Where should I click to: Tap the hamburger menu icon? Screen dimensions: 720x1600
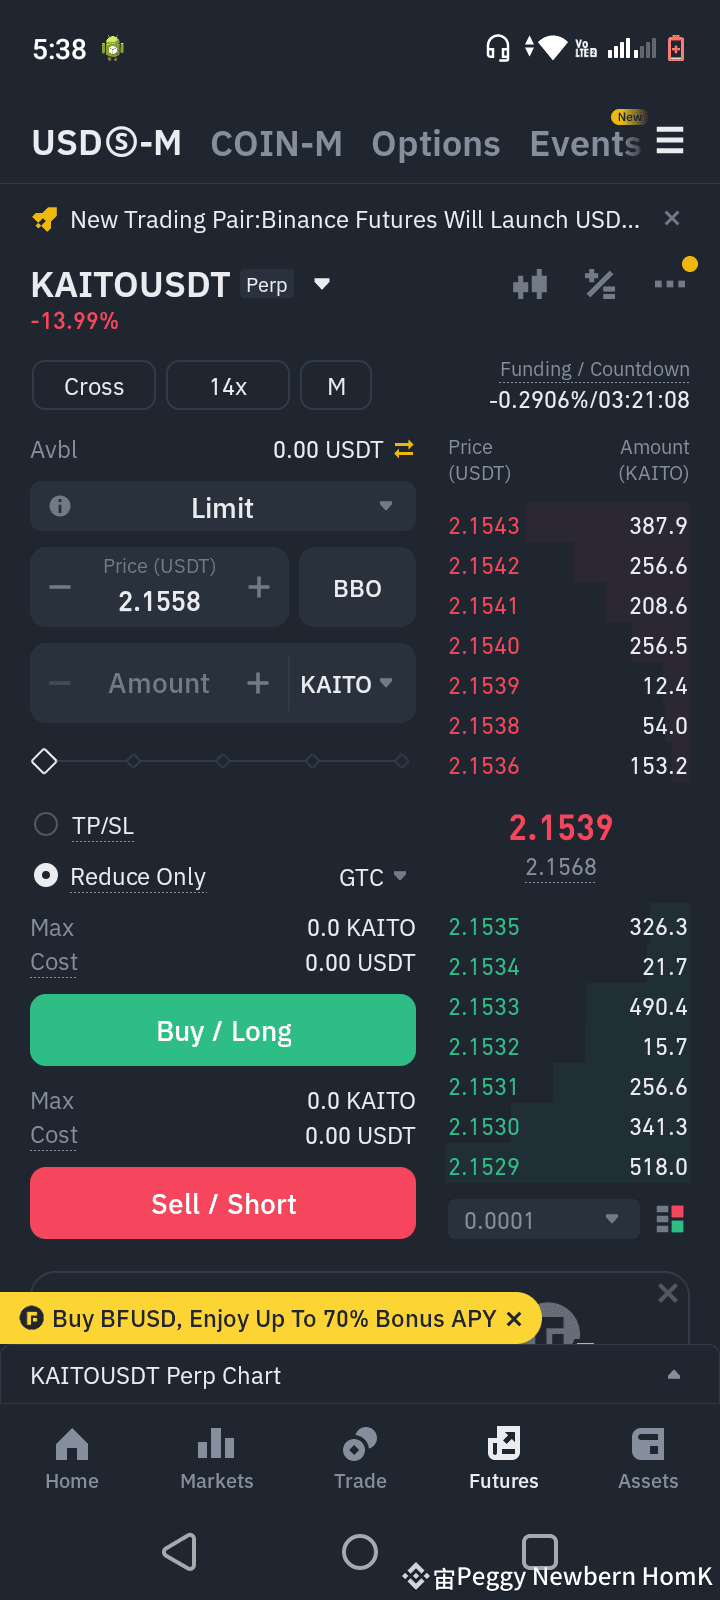[670, 141]
